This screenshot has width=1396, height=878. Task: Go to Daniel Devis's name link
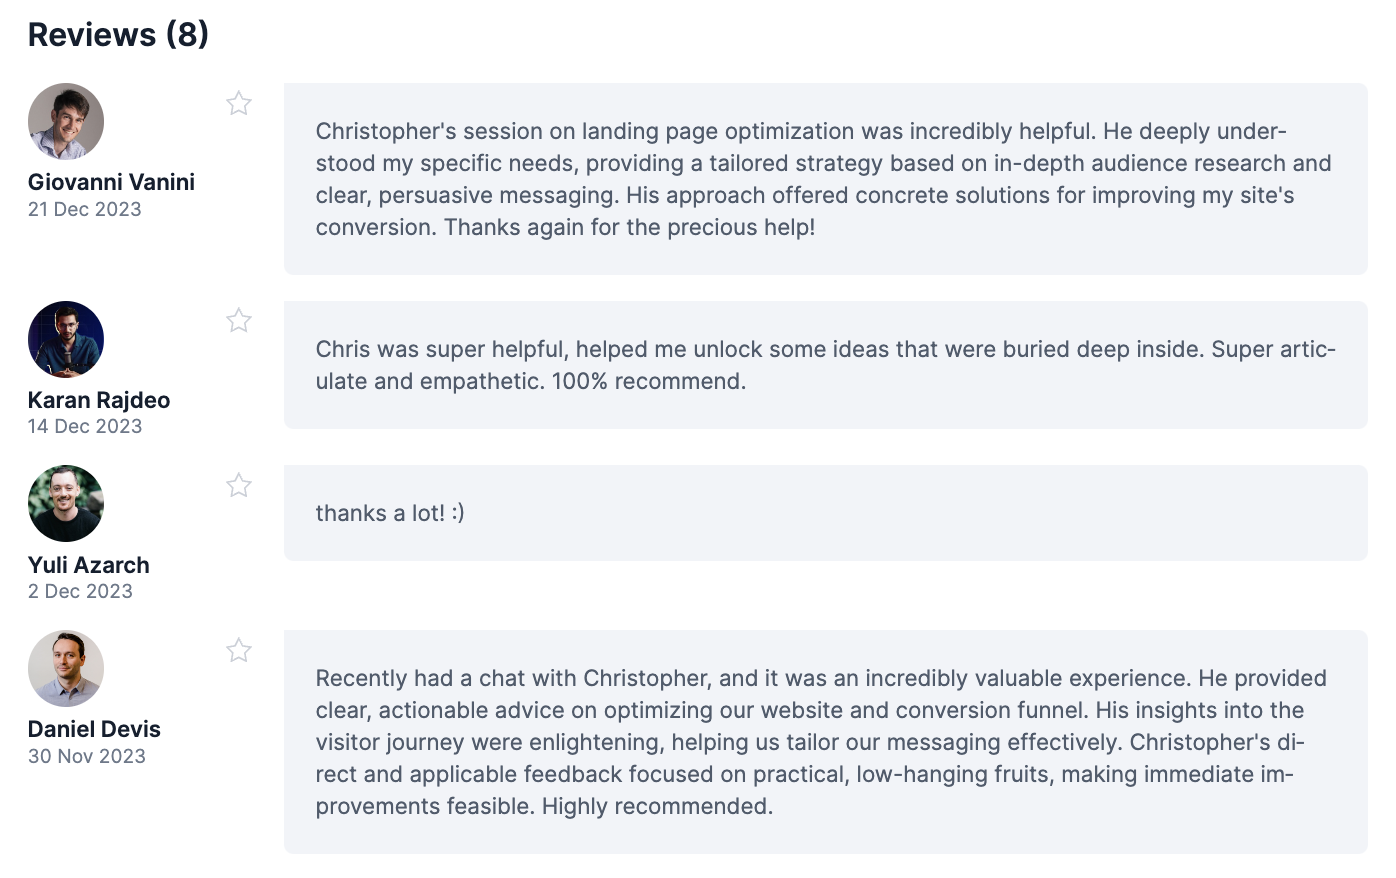coord(94,729)
